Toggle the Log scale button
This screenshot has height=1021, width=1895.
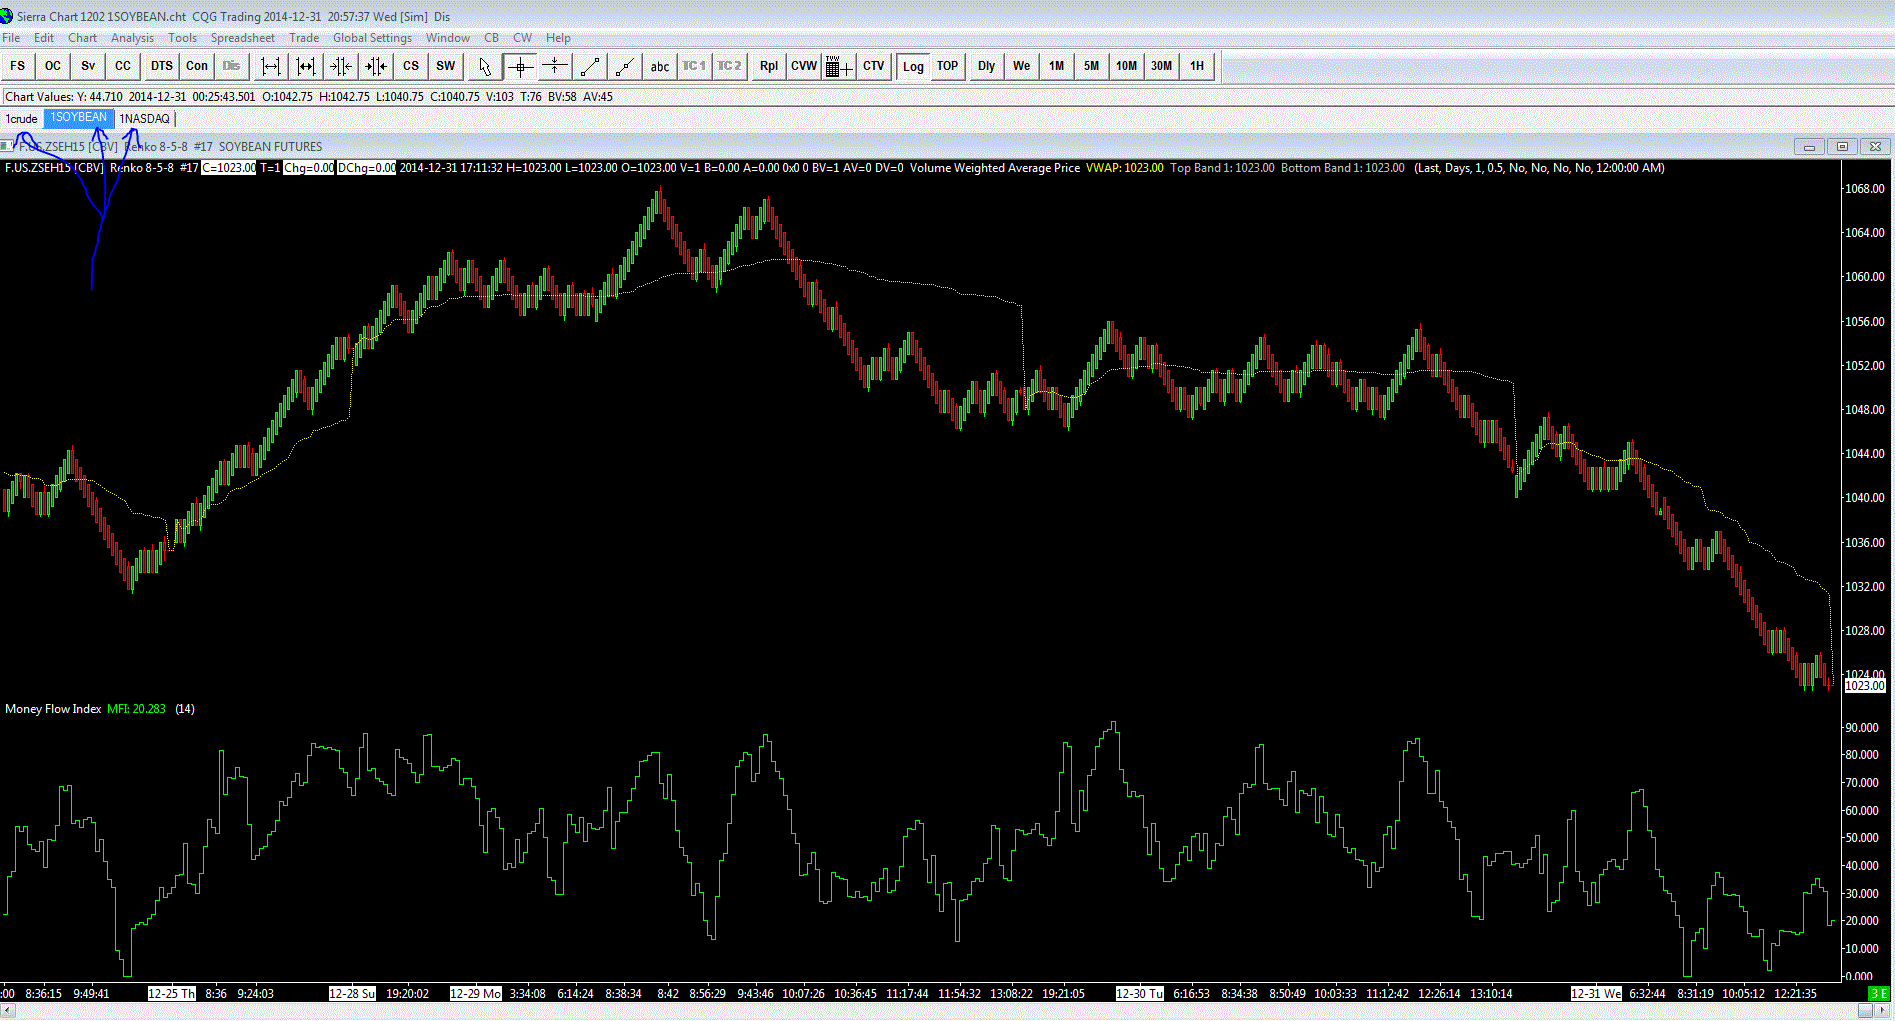point(913,66)
